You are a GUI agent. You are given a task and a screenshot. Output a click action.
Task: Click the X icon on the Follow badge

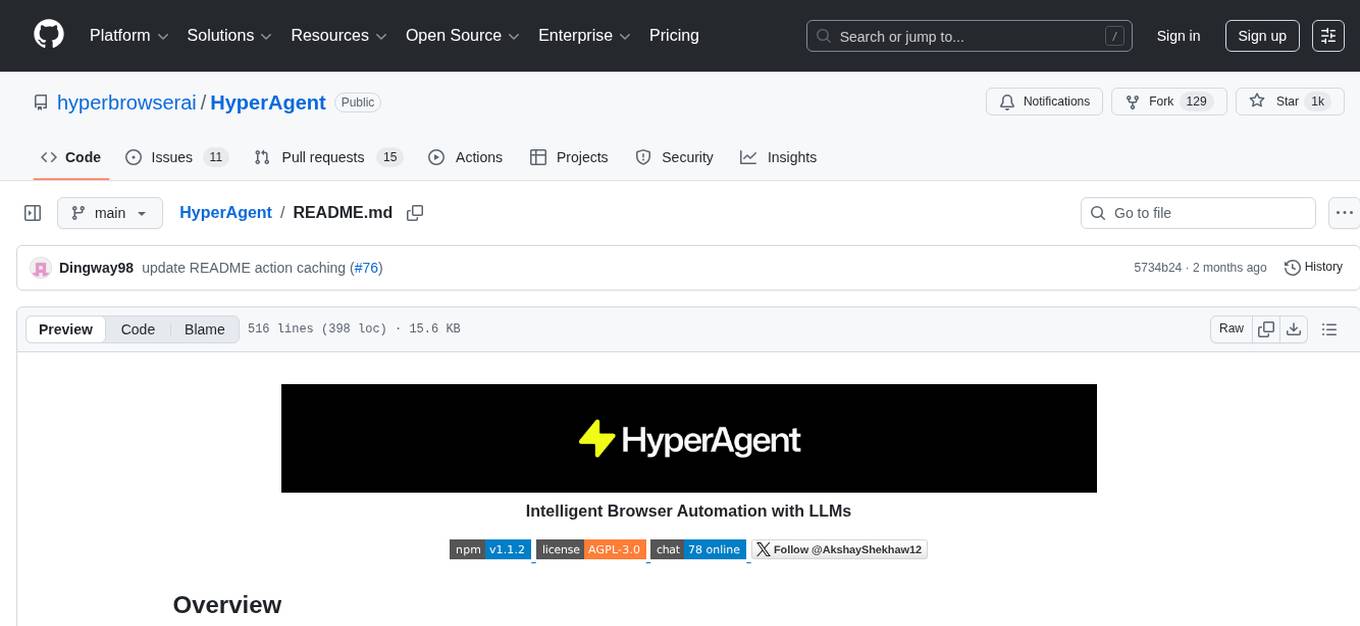point(763,548)
